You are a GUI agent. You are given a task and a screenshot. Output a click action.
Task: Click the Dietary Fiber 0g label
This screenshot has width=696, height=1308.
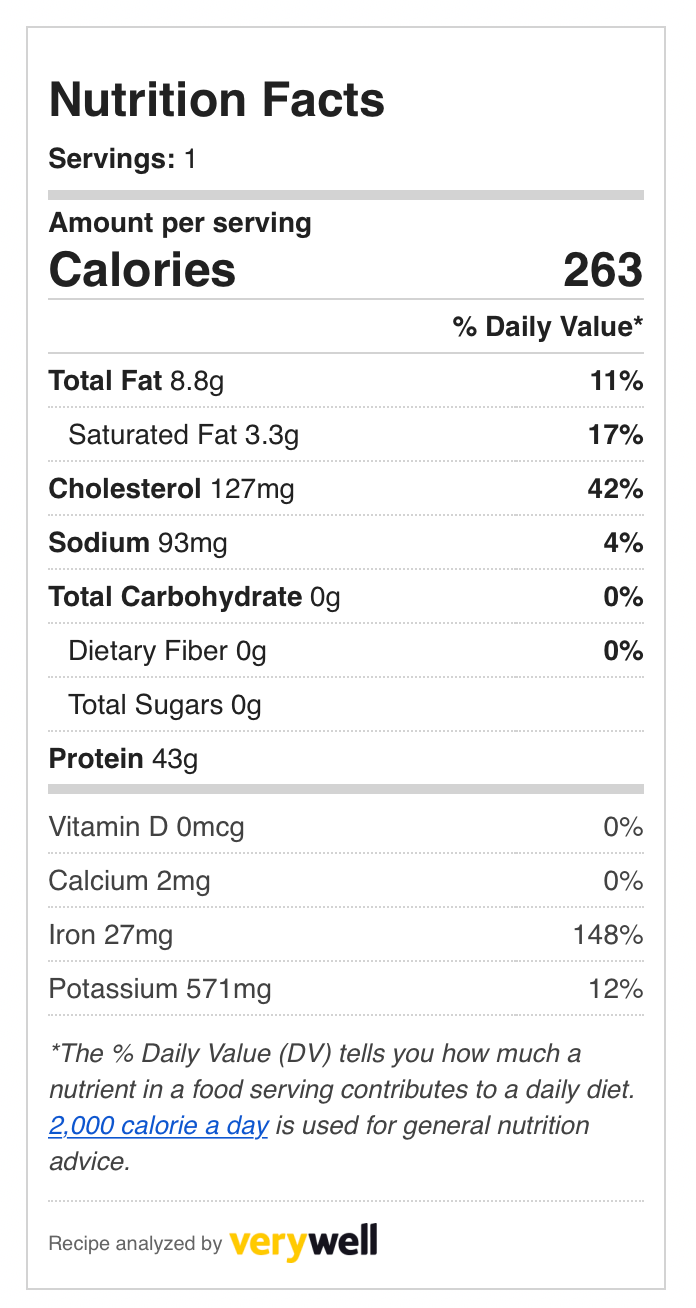pos(167,651)
